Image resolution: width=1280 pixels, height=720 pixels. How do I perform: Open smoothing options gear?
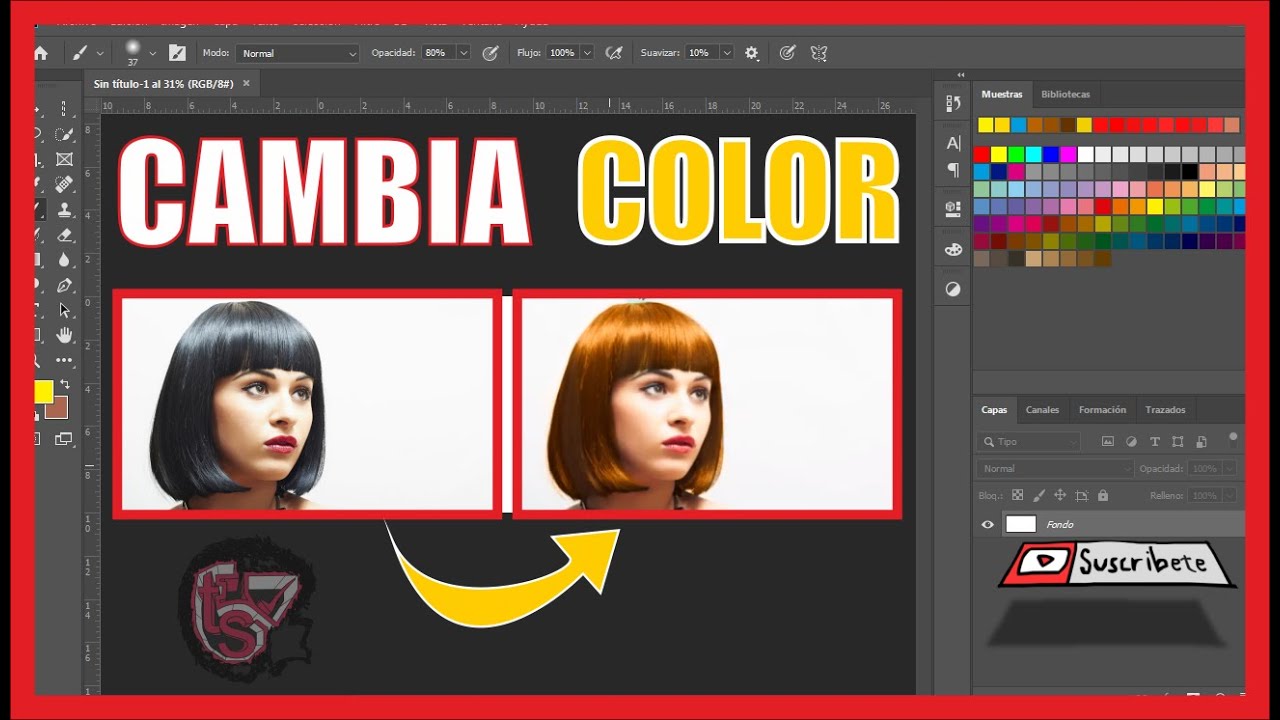[752, 53]
